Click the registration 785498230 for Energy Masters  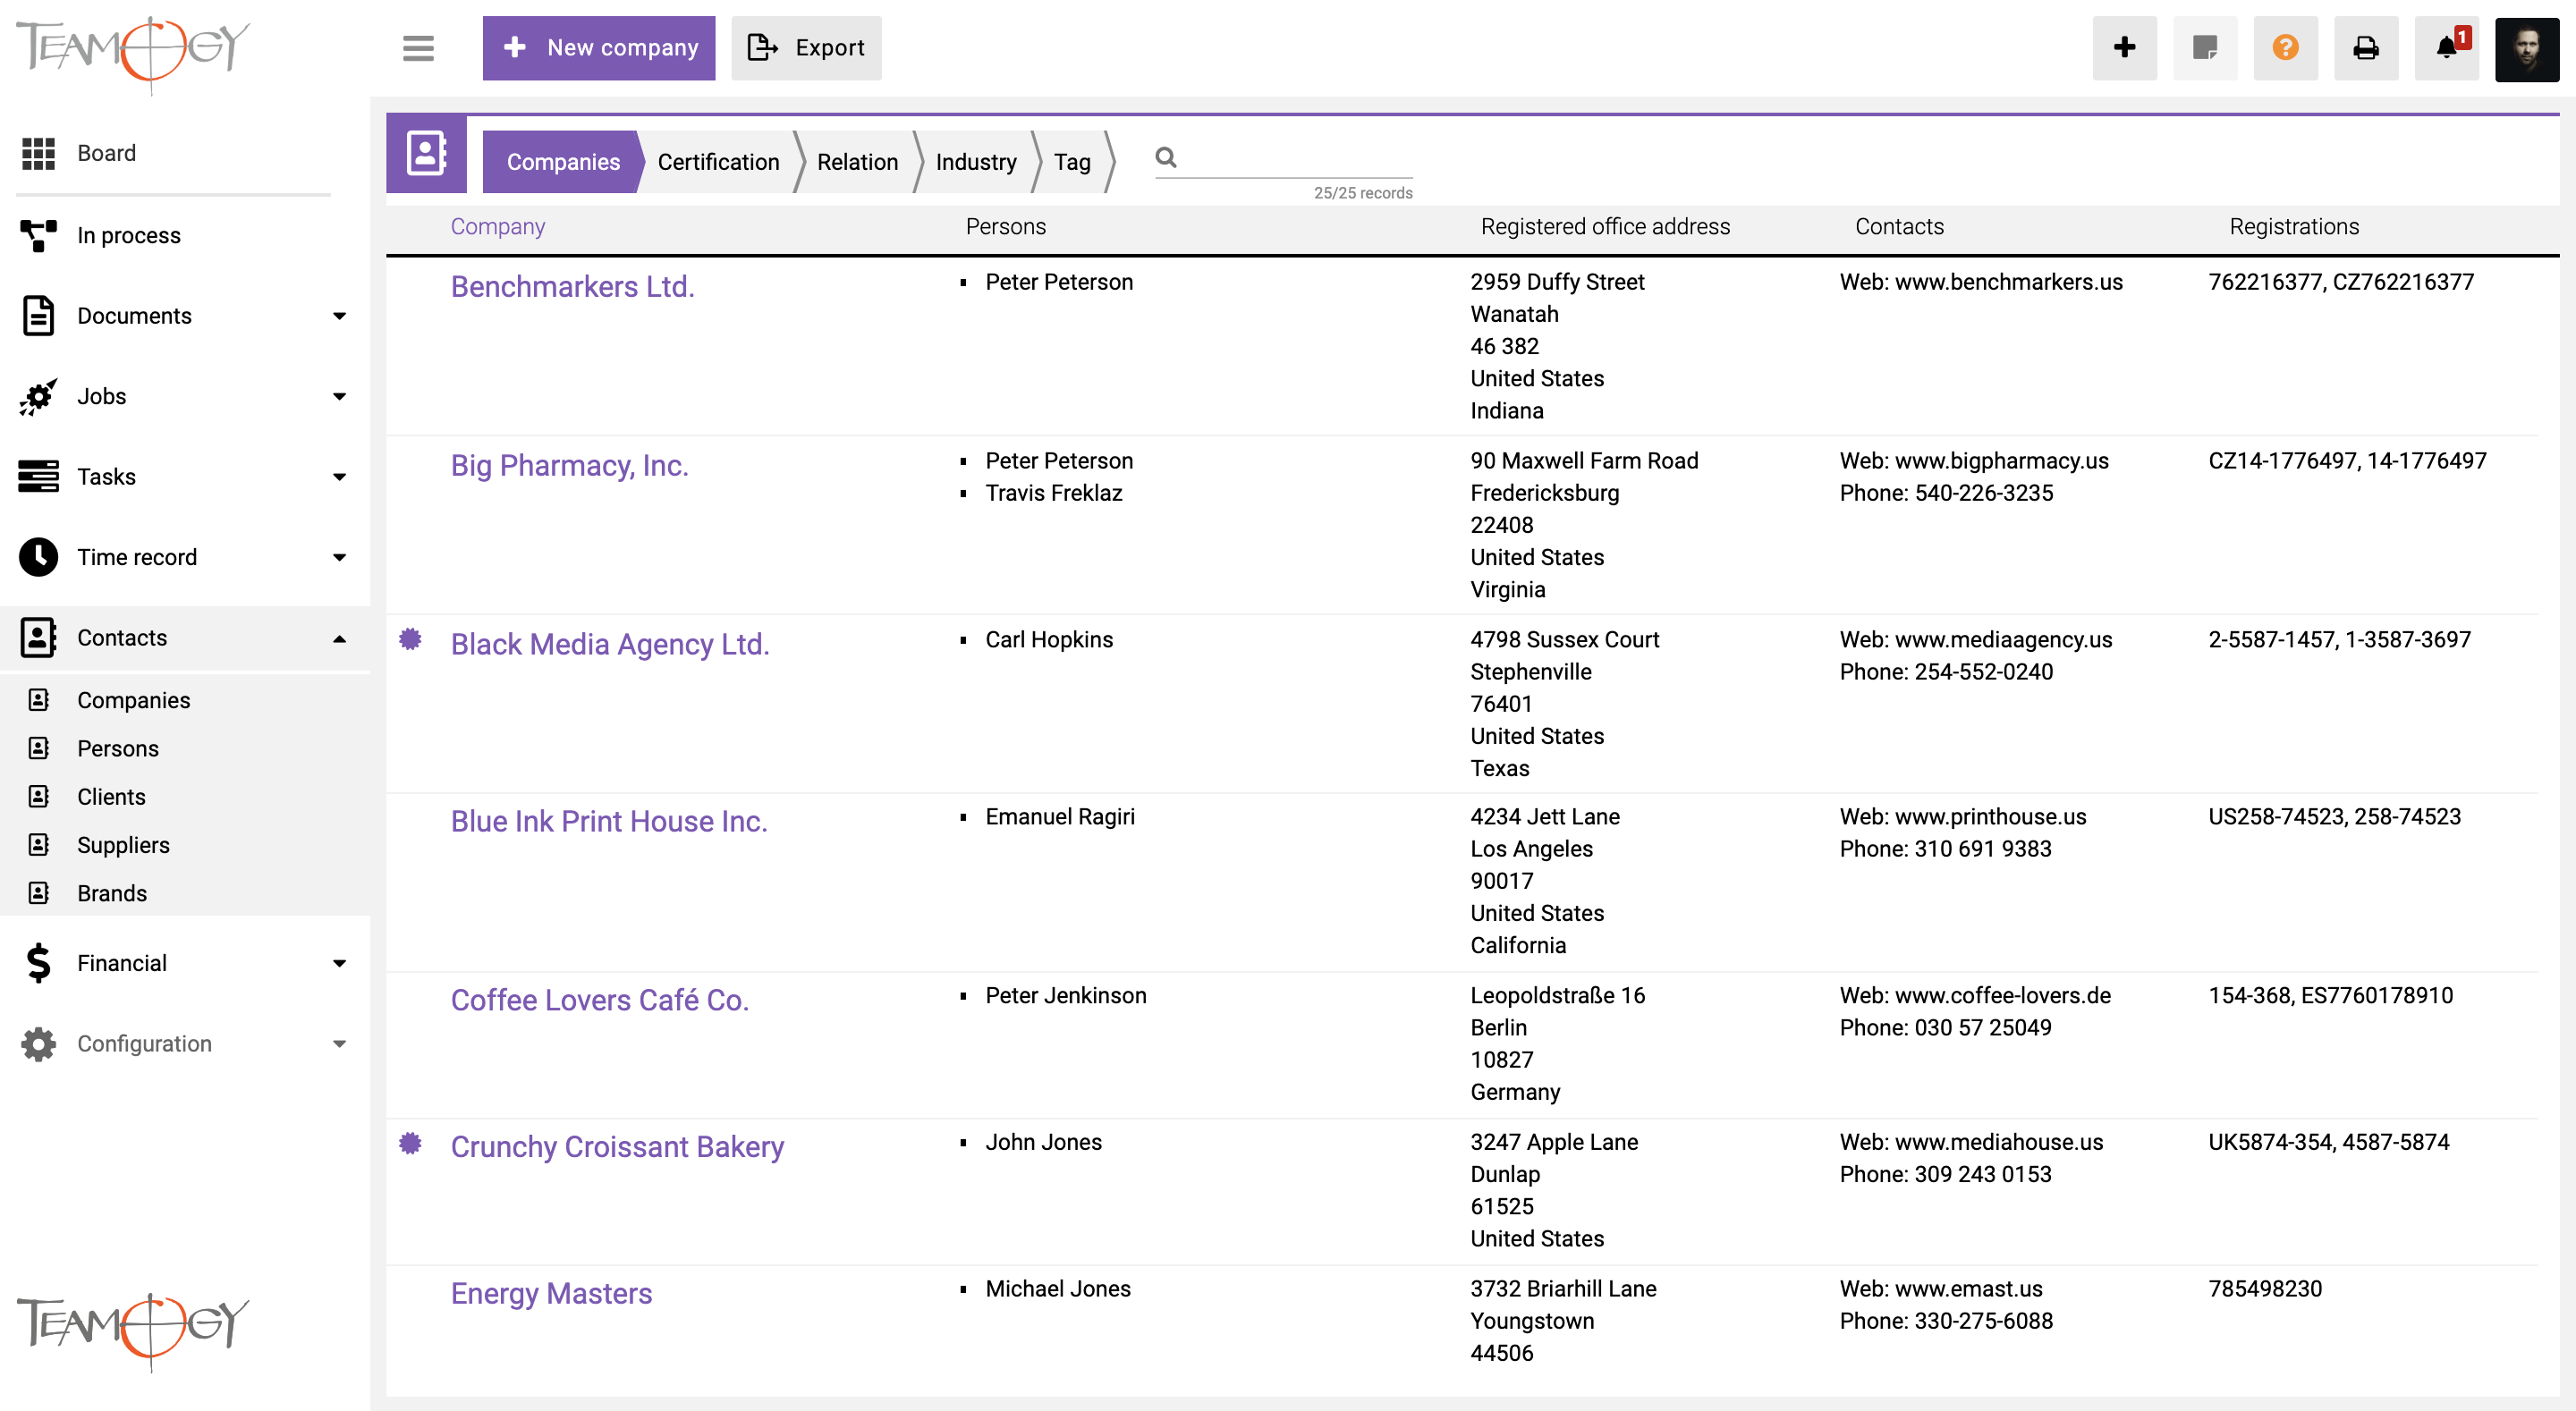pos(2265,1289)
